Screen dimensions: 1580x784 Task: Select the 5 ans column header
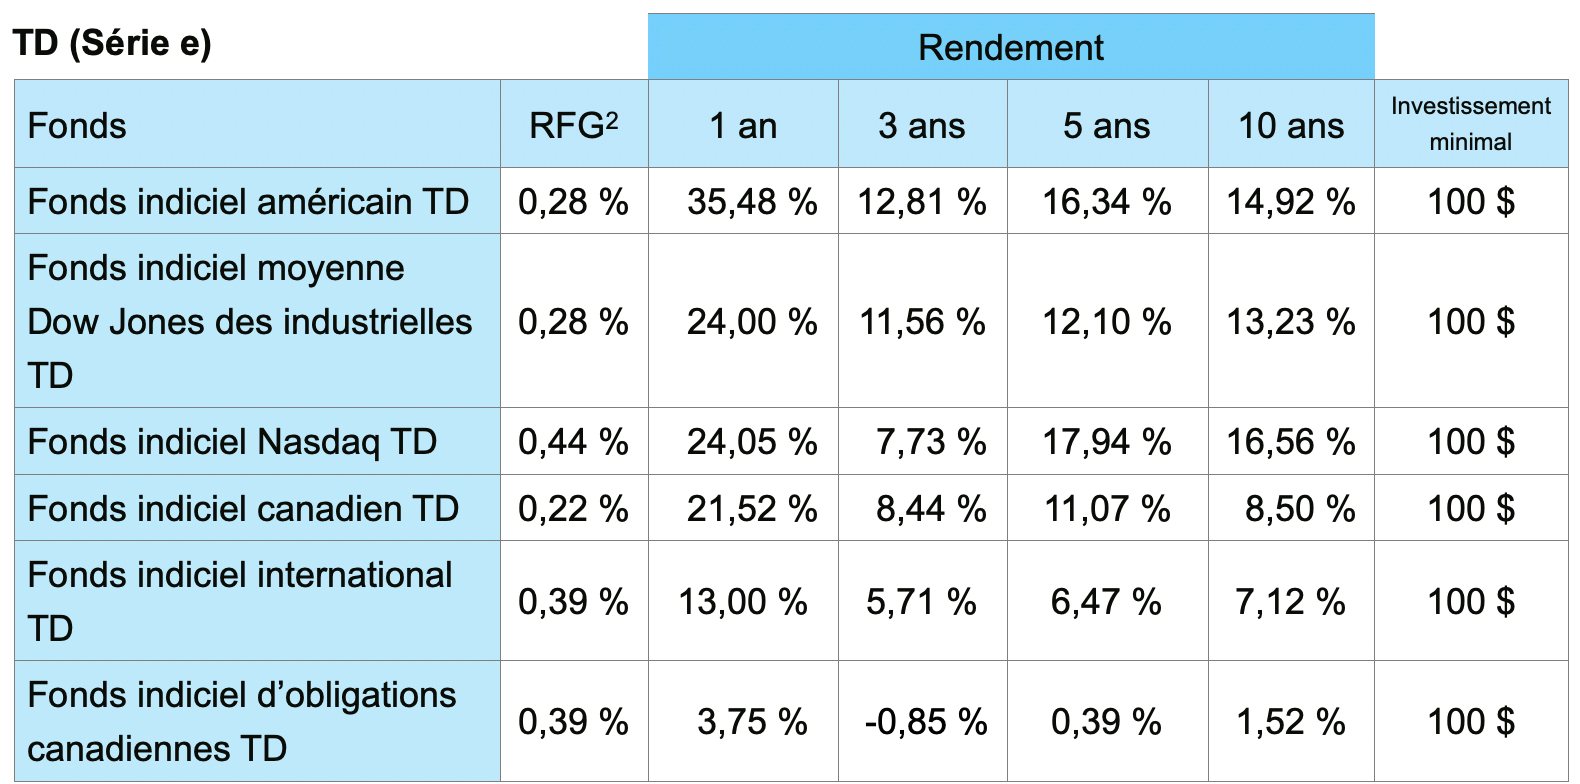click(1106, 126)
